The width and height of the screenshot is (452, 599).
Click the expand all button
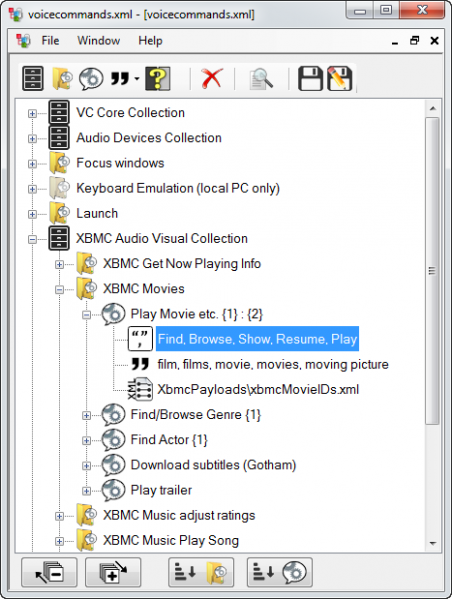[113, 572]
